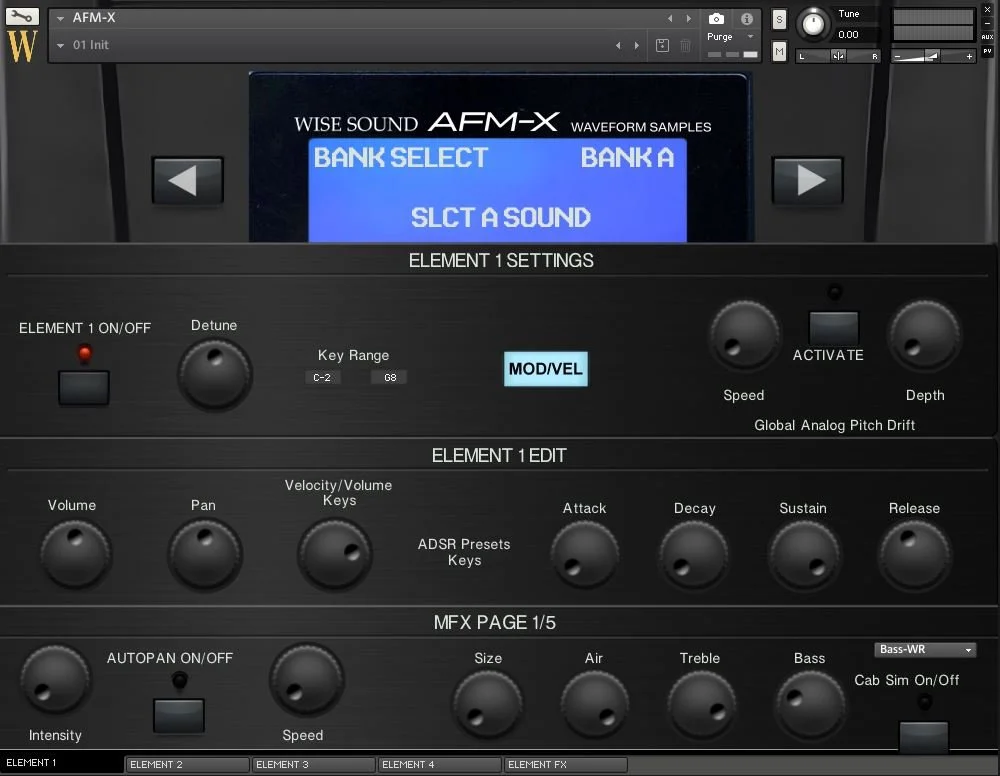
Task: Click the Air knob
Action: (594, 705)
